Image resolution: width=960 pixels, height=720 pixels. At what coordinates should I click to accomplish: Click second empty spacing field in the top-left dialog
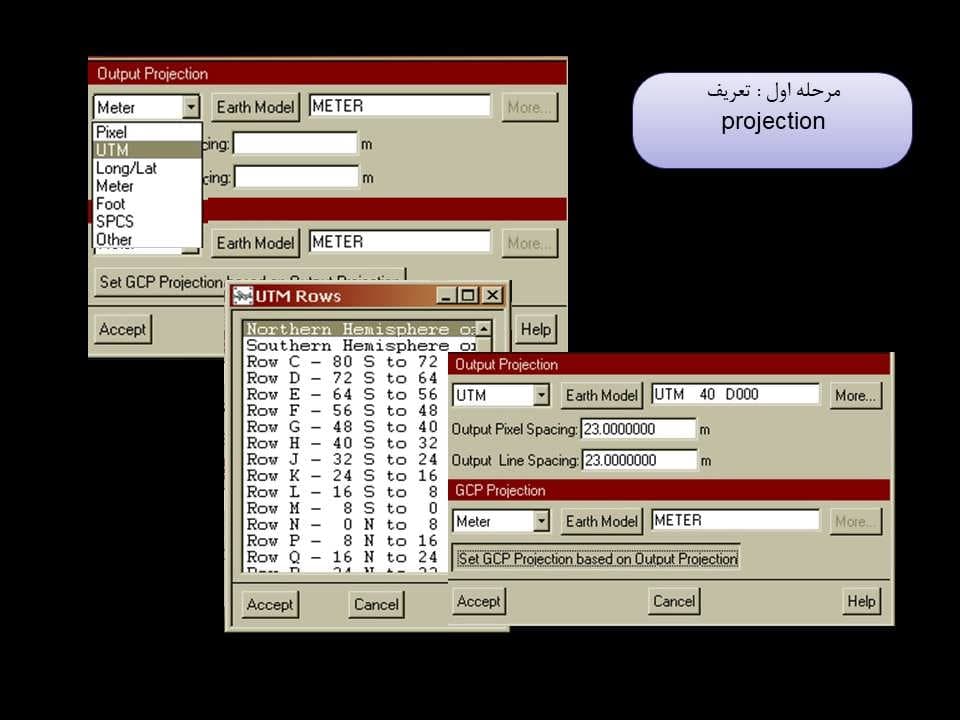[296, 178]
